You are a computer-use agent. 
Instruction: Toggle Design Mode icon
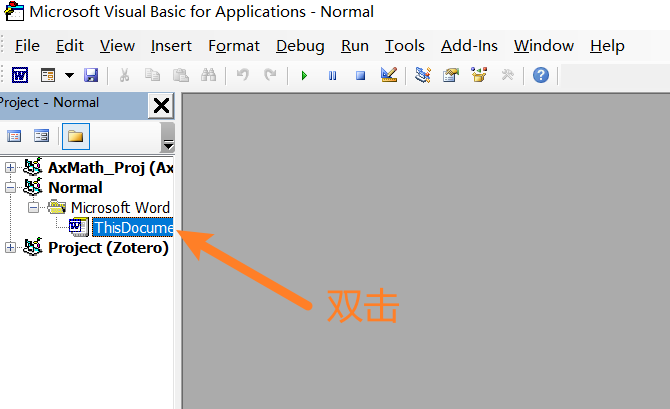389,75
